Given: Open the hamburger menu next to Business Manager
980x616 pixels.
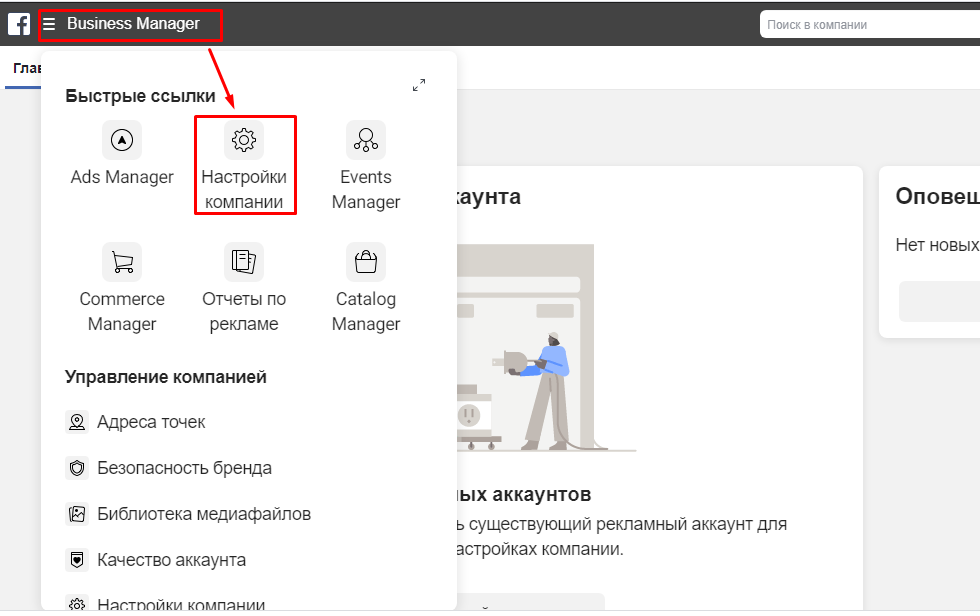Looking at the screenshot, I should click(x=49, y=24).
